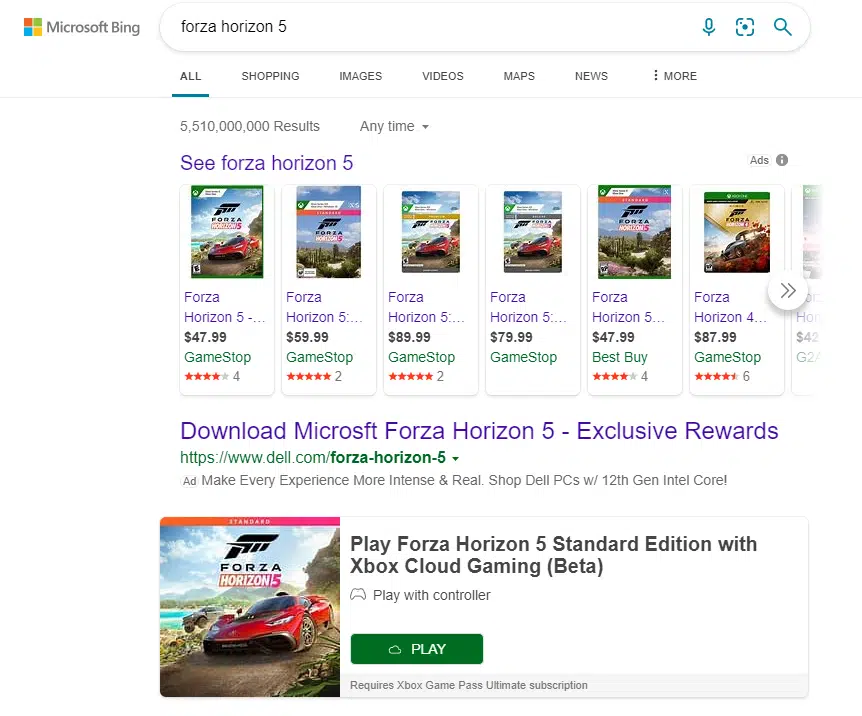Open the Forza Horizon 4 $87.99 product image
This screenshot has height=716, width=862.
tap(736, 233)
